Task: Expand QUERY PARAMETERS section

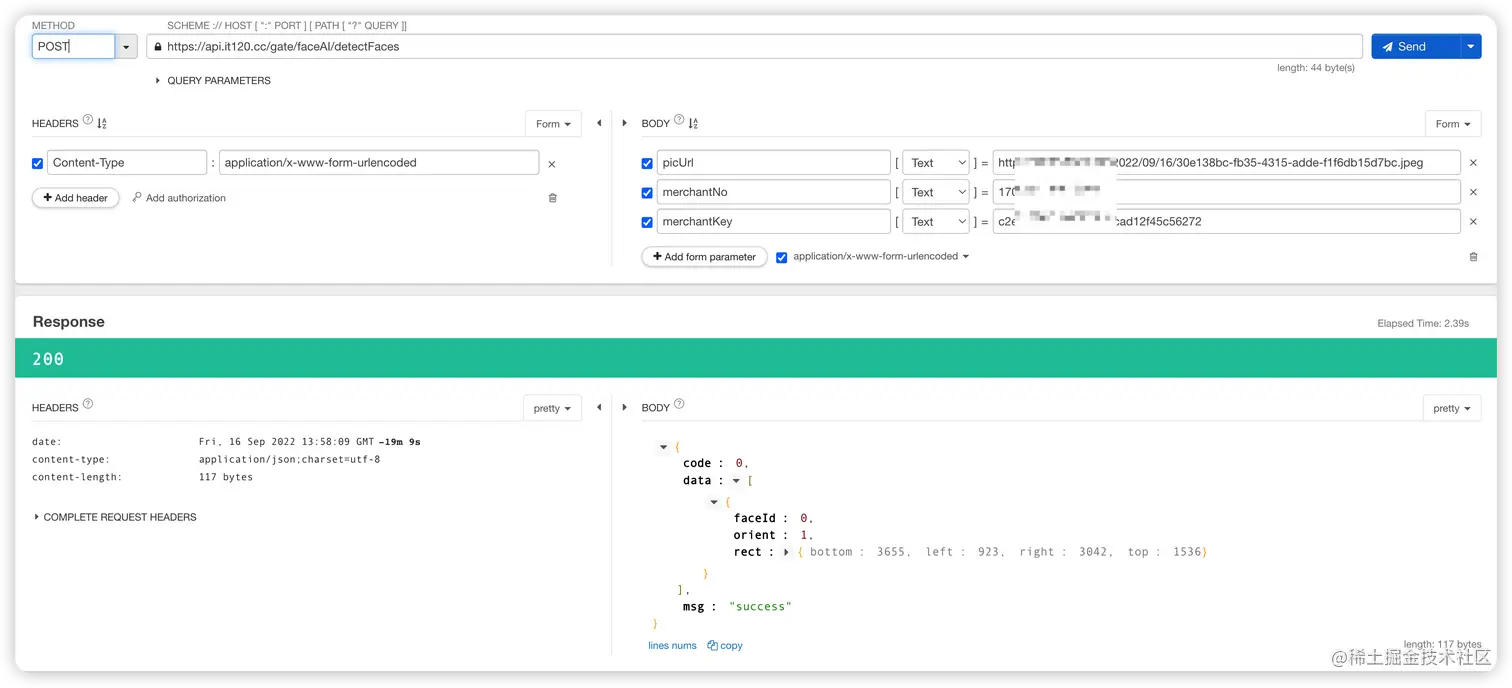Action: tap(213, 80)
